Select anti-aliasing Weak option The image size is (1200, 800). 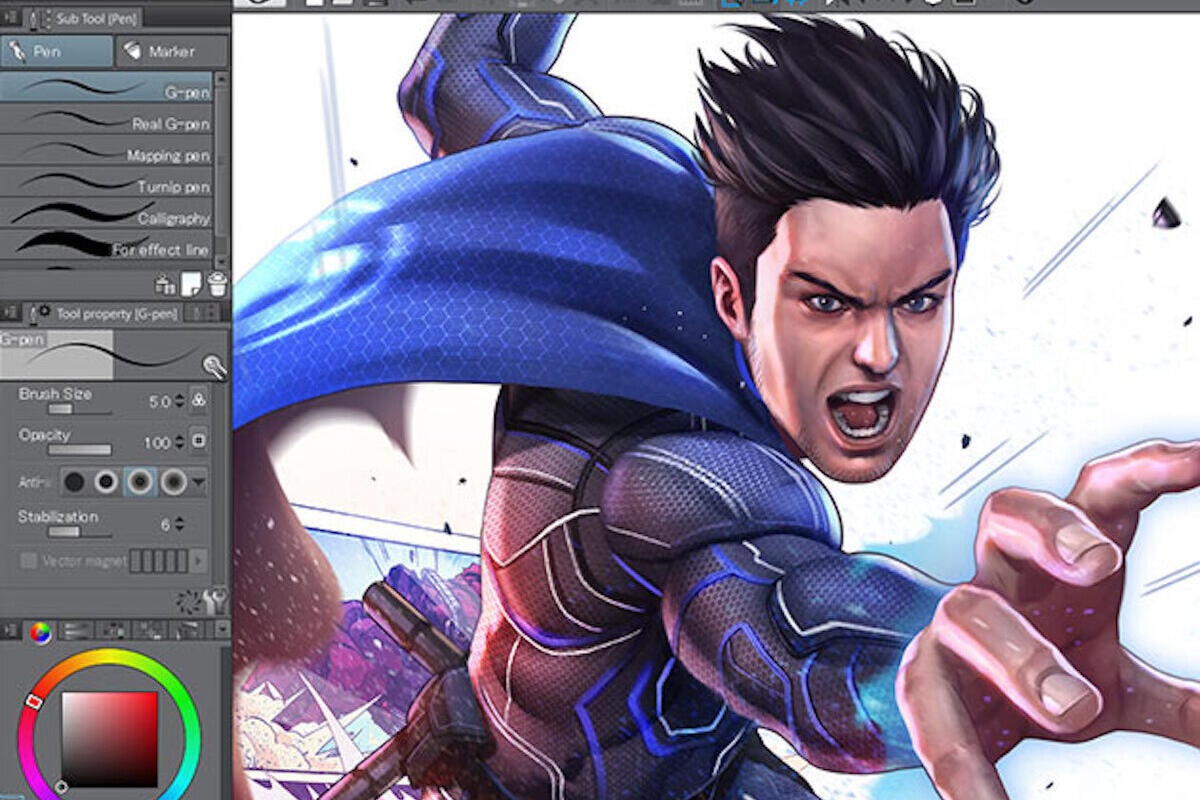(x=106, y=482)
